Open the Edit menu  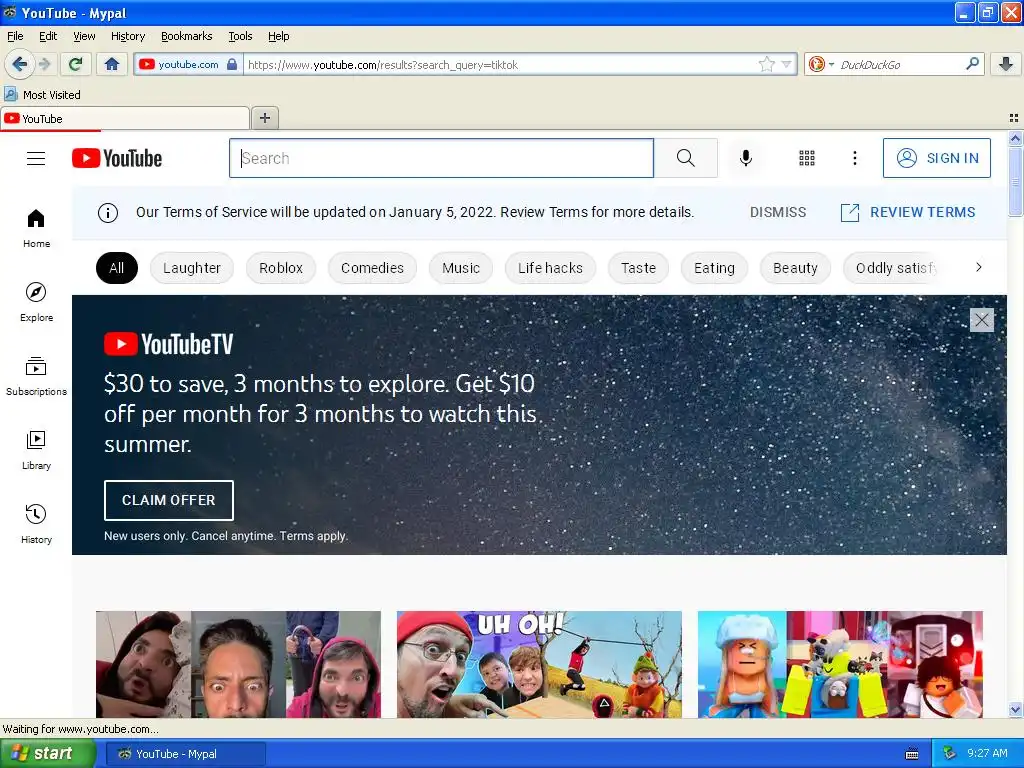(x=48, y=36)
